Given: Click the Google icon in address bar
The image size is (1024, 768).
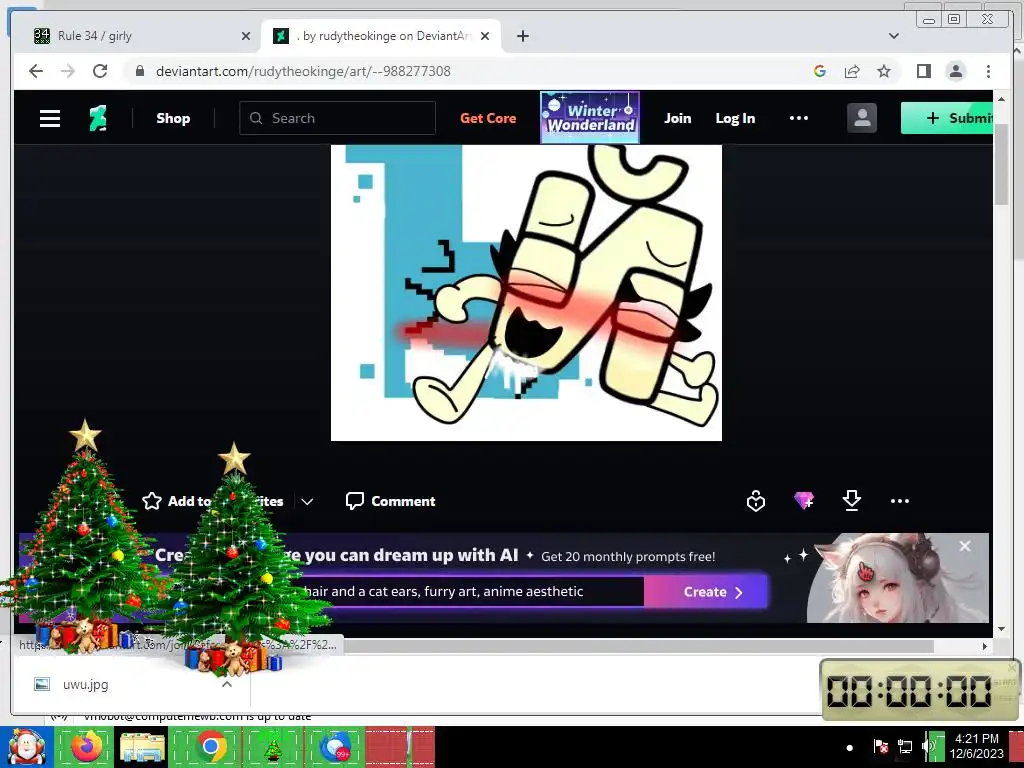Looking at the screenshot, I should (x=820, y=71).
